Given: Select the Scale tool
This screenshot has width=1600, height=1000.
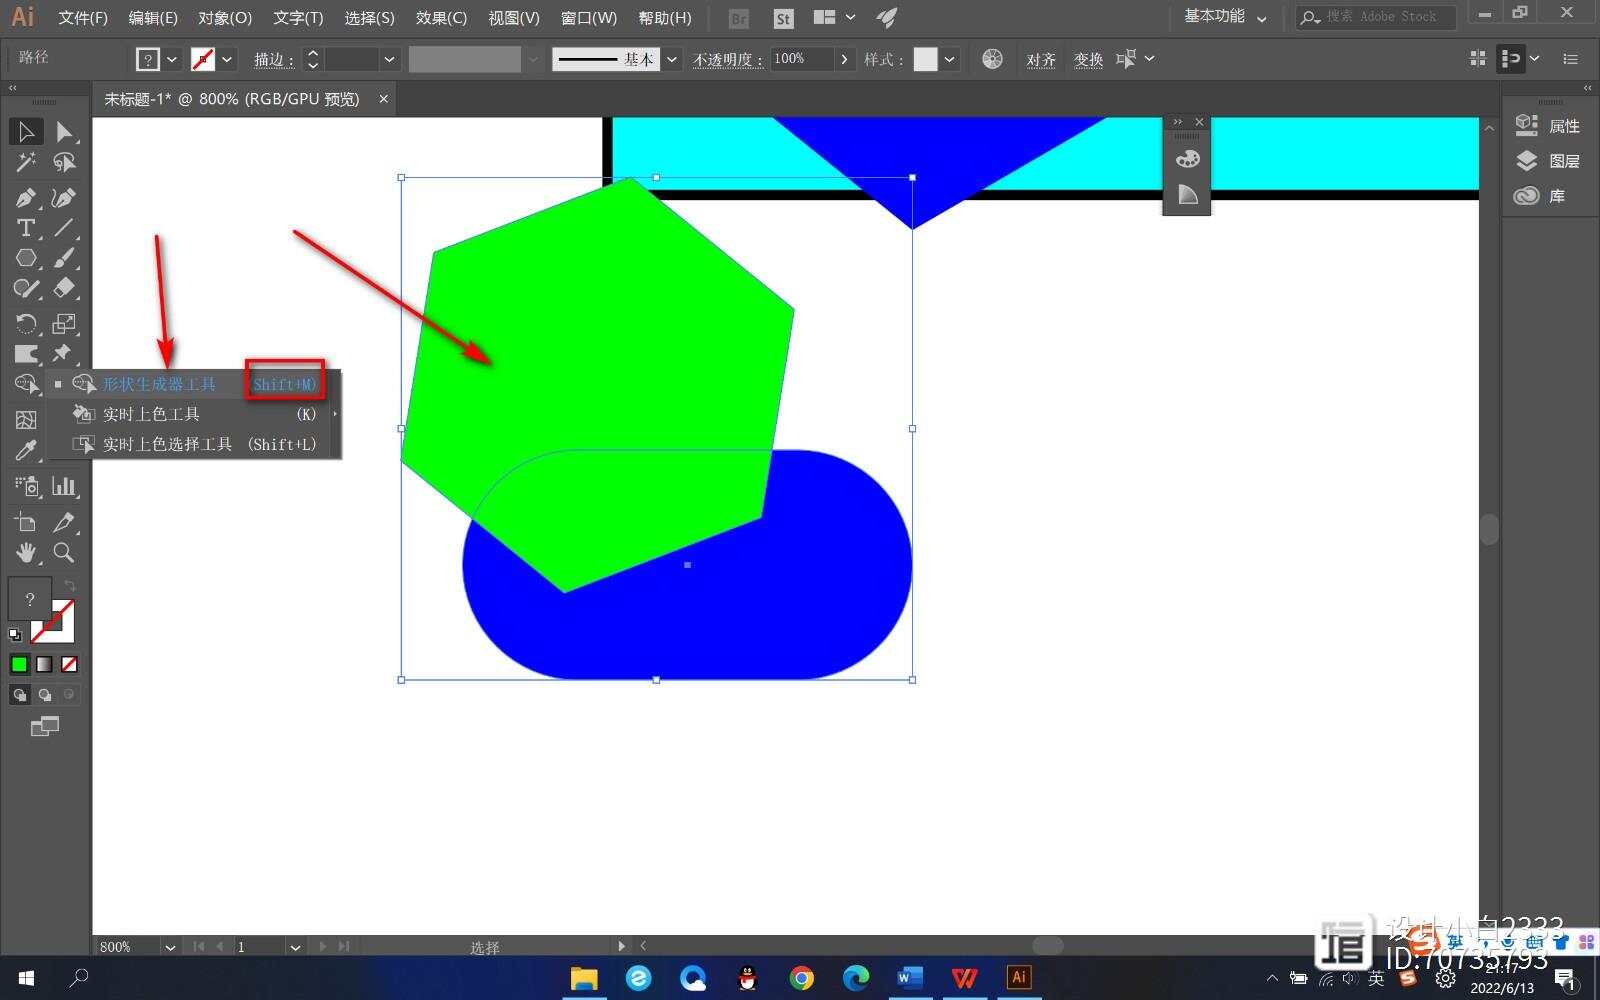Looking at the screenshot, I should [x=64, y=323].
